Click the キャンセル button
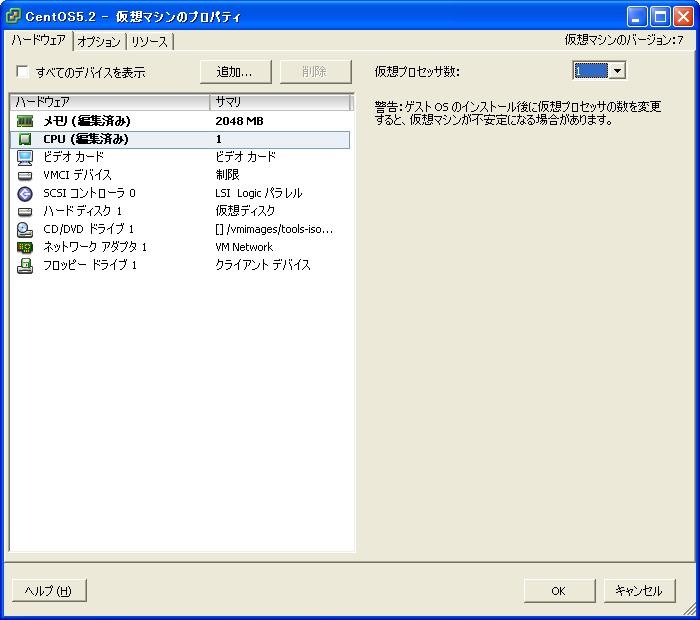The height and width of the screenshot is (620, 700). (639, 591)
